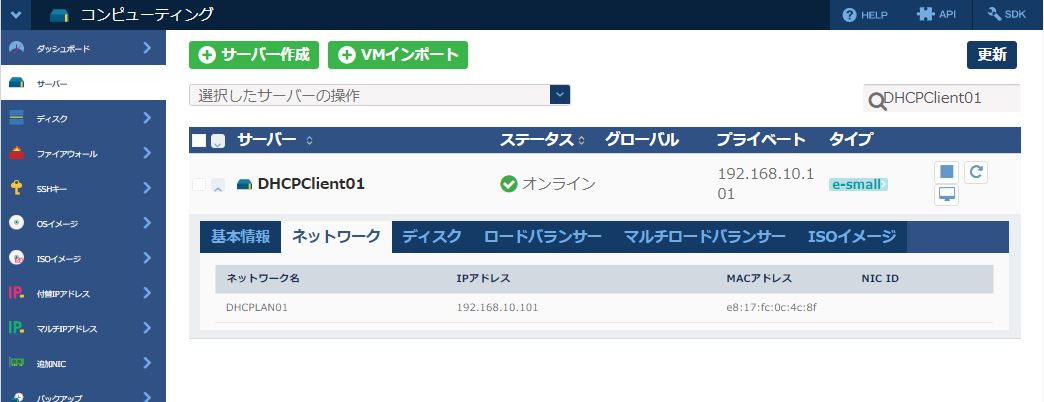The image size is (1044, 402).
Task: Tick the DHCPClient01 row checkbox
Action: pos(198,184)
